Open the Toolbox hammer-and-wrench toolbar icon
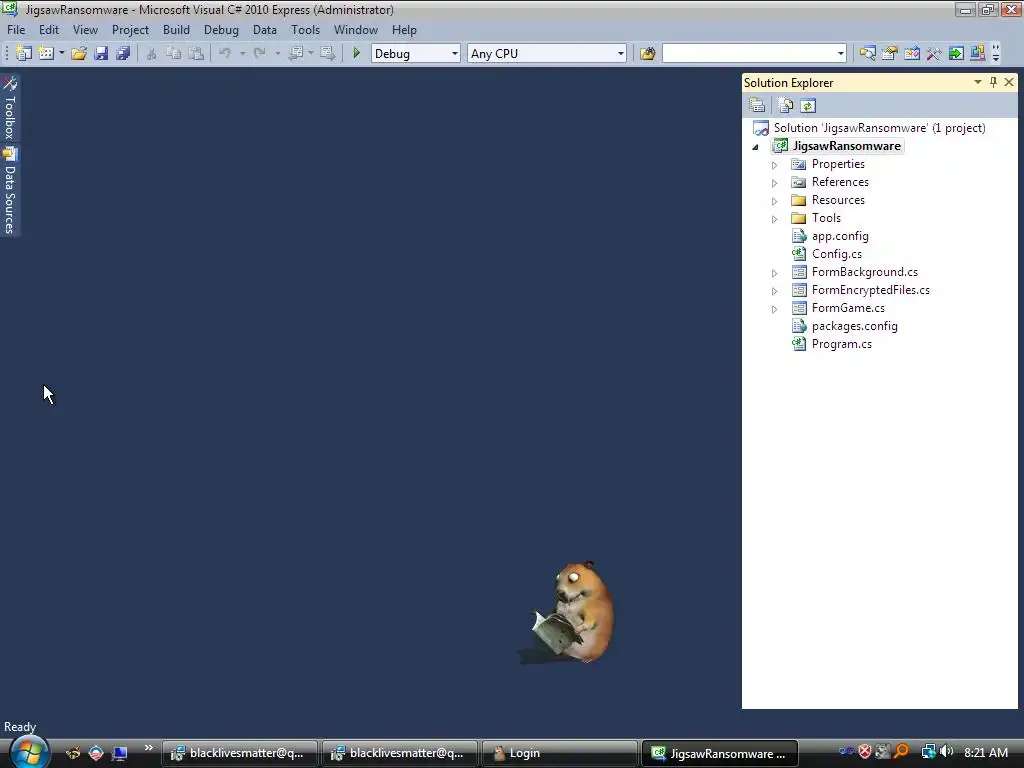1024x768 pixels. (934, 54)
